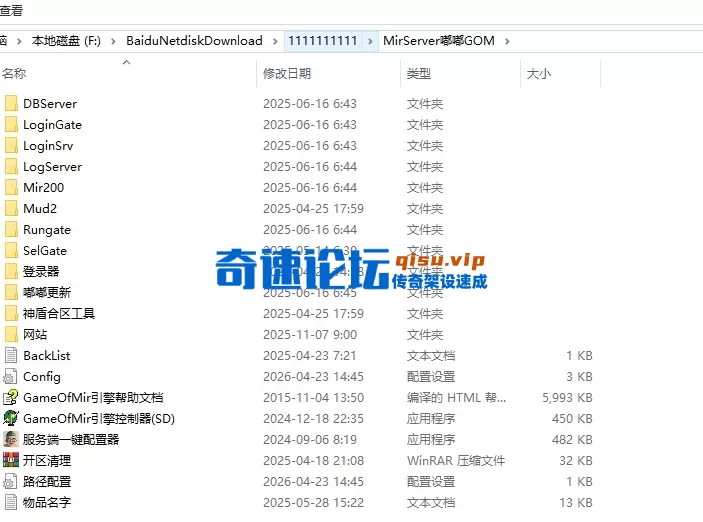The height and width of the screenshot is (522, 703).
Task: Select the file name 物品名字
Action: (x=47, y=503)
